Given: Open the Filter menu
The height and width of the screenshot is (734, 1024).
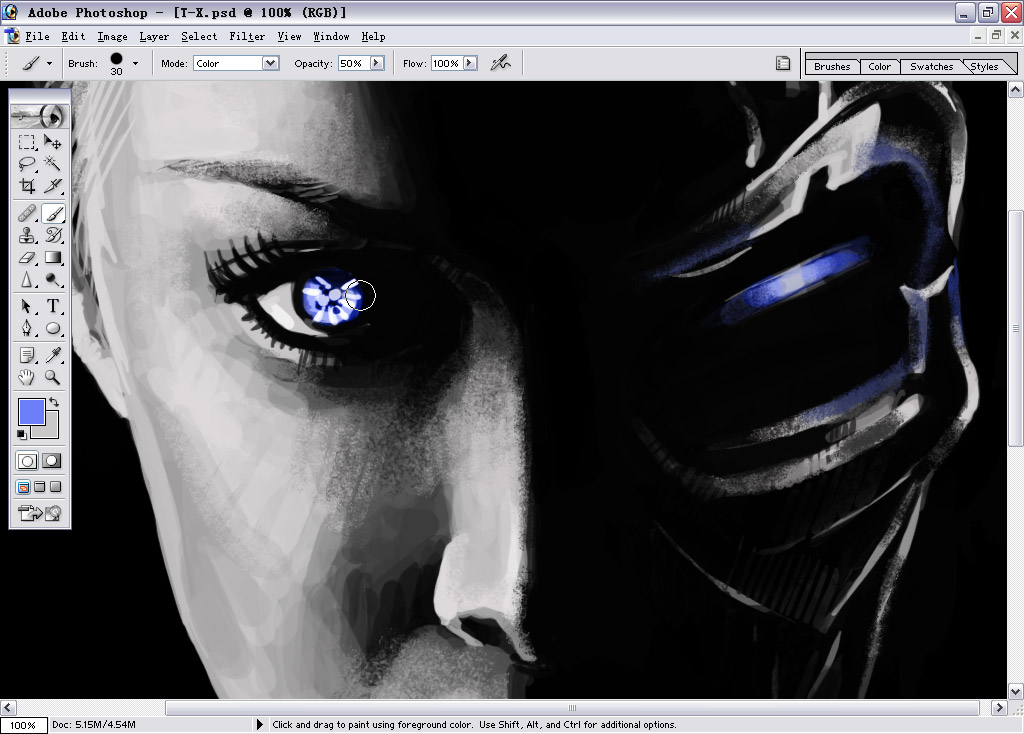Looking at the screenshot, I should click(247, 37).
